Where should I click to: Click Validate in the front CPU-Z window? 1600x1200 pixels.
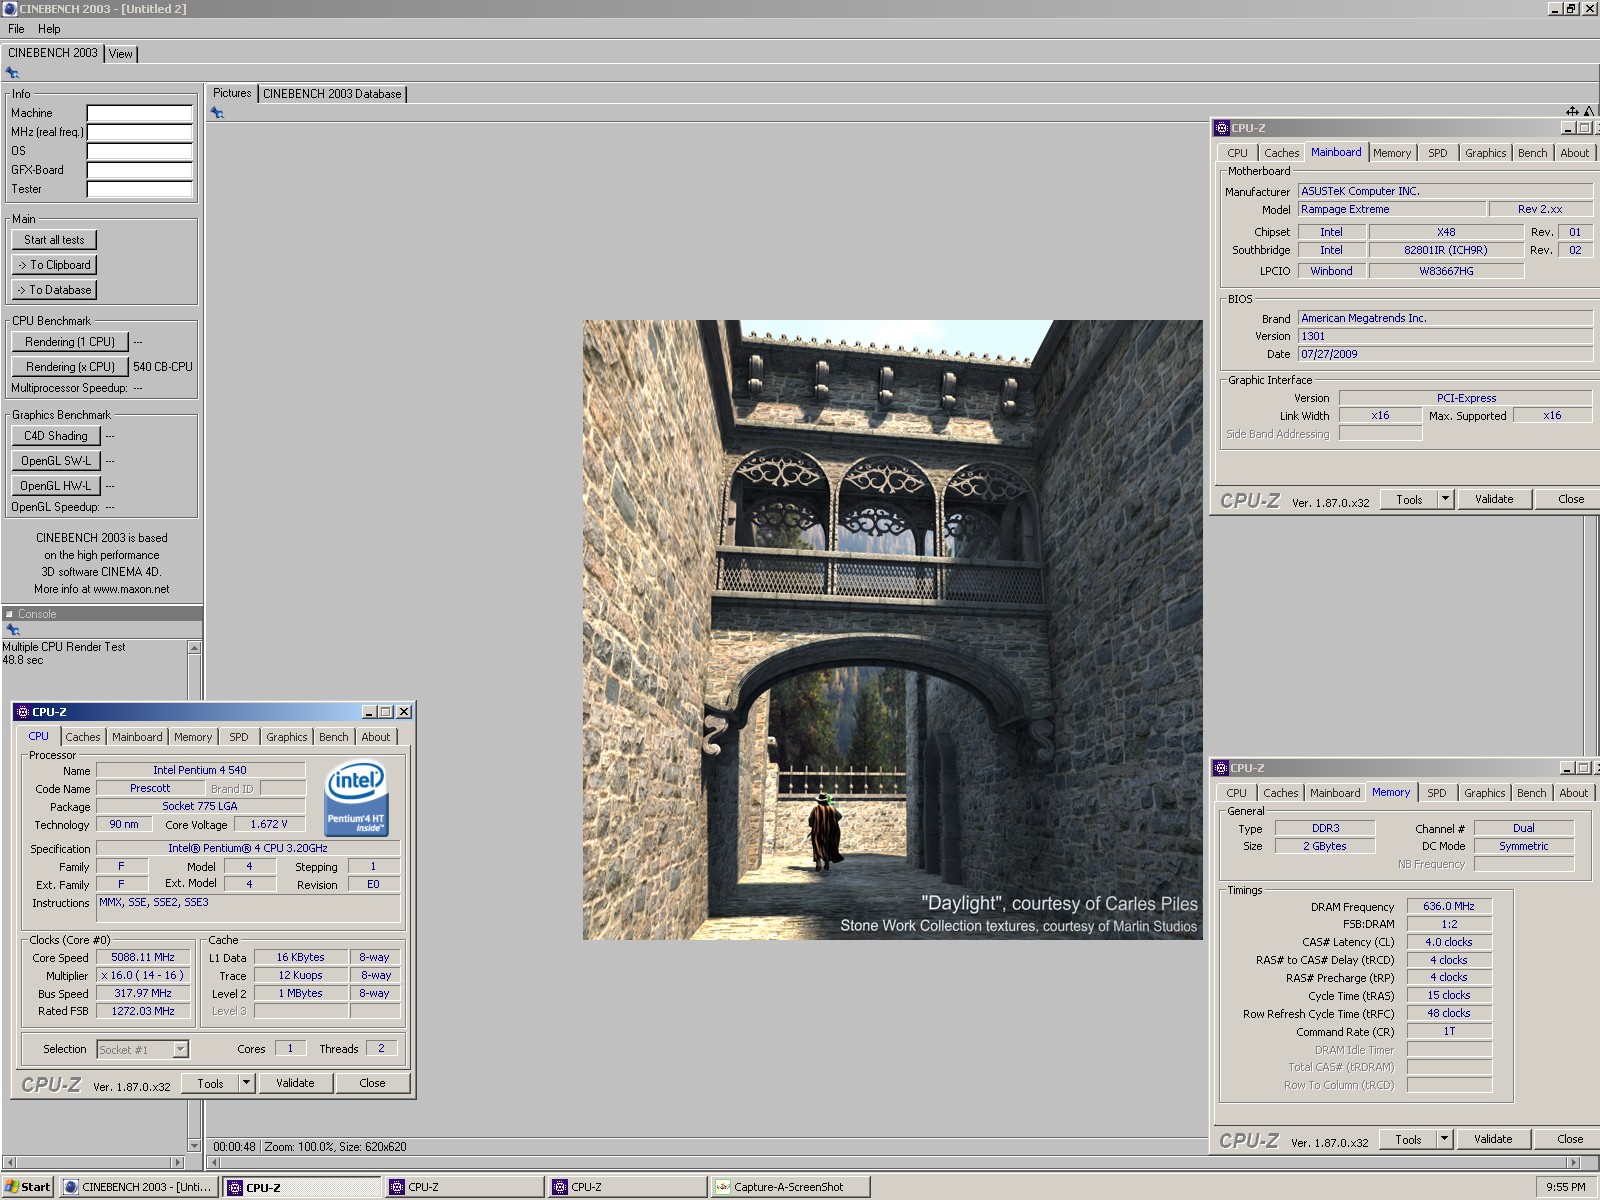295,1083
